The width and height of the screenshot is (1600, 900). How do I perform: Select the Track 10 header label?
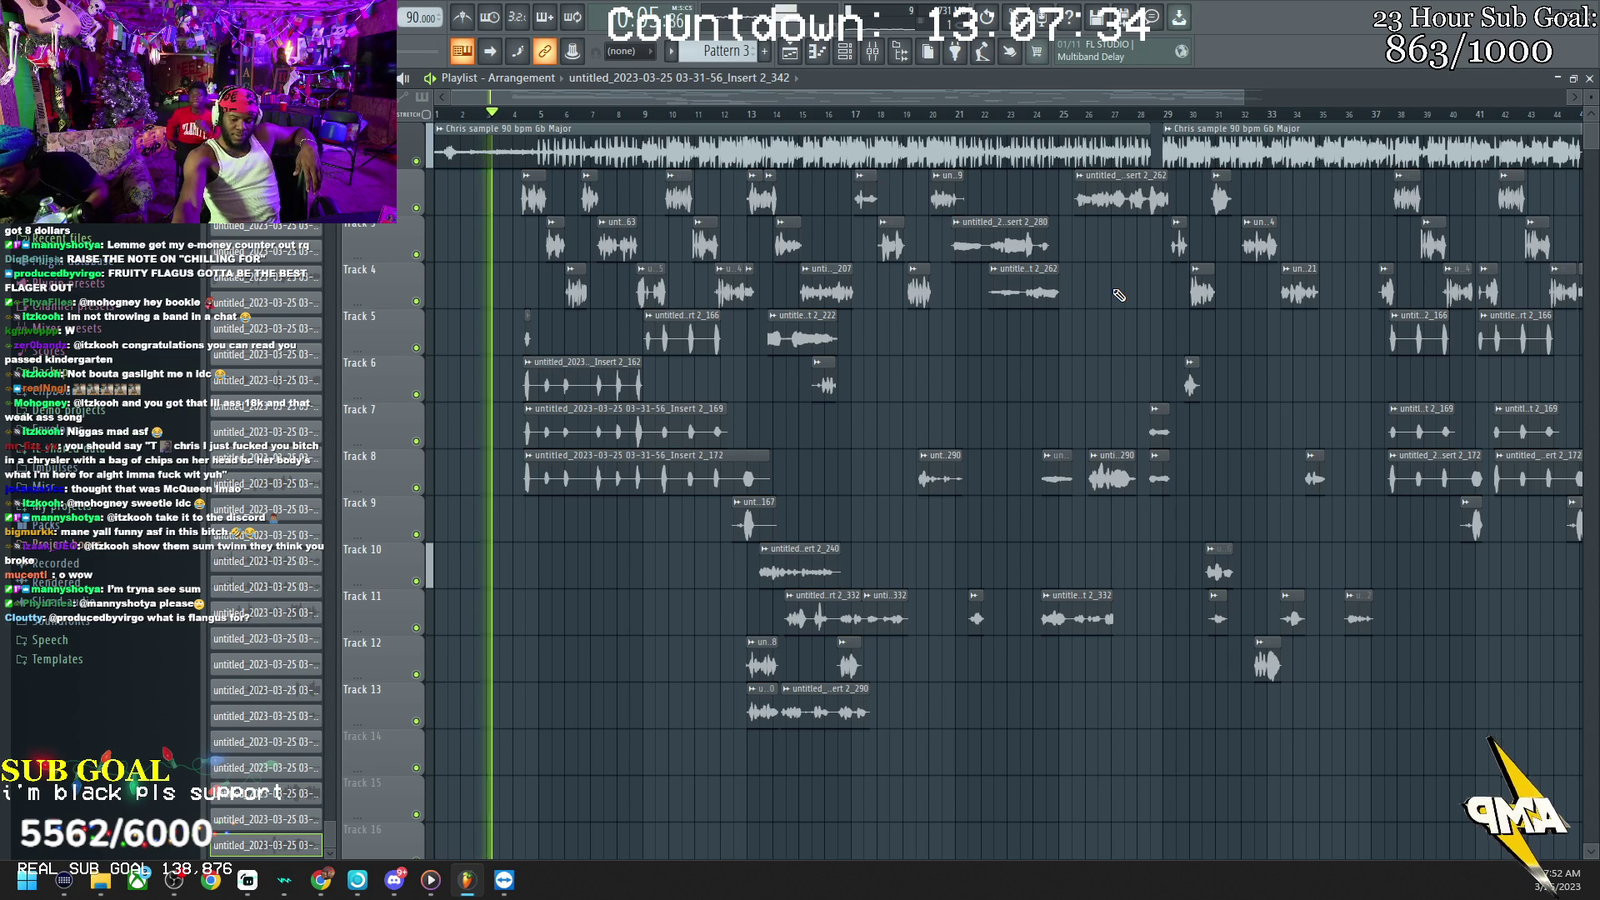[x=362, y=550]
